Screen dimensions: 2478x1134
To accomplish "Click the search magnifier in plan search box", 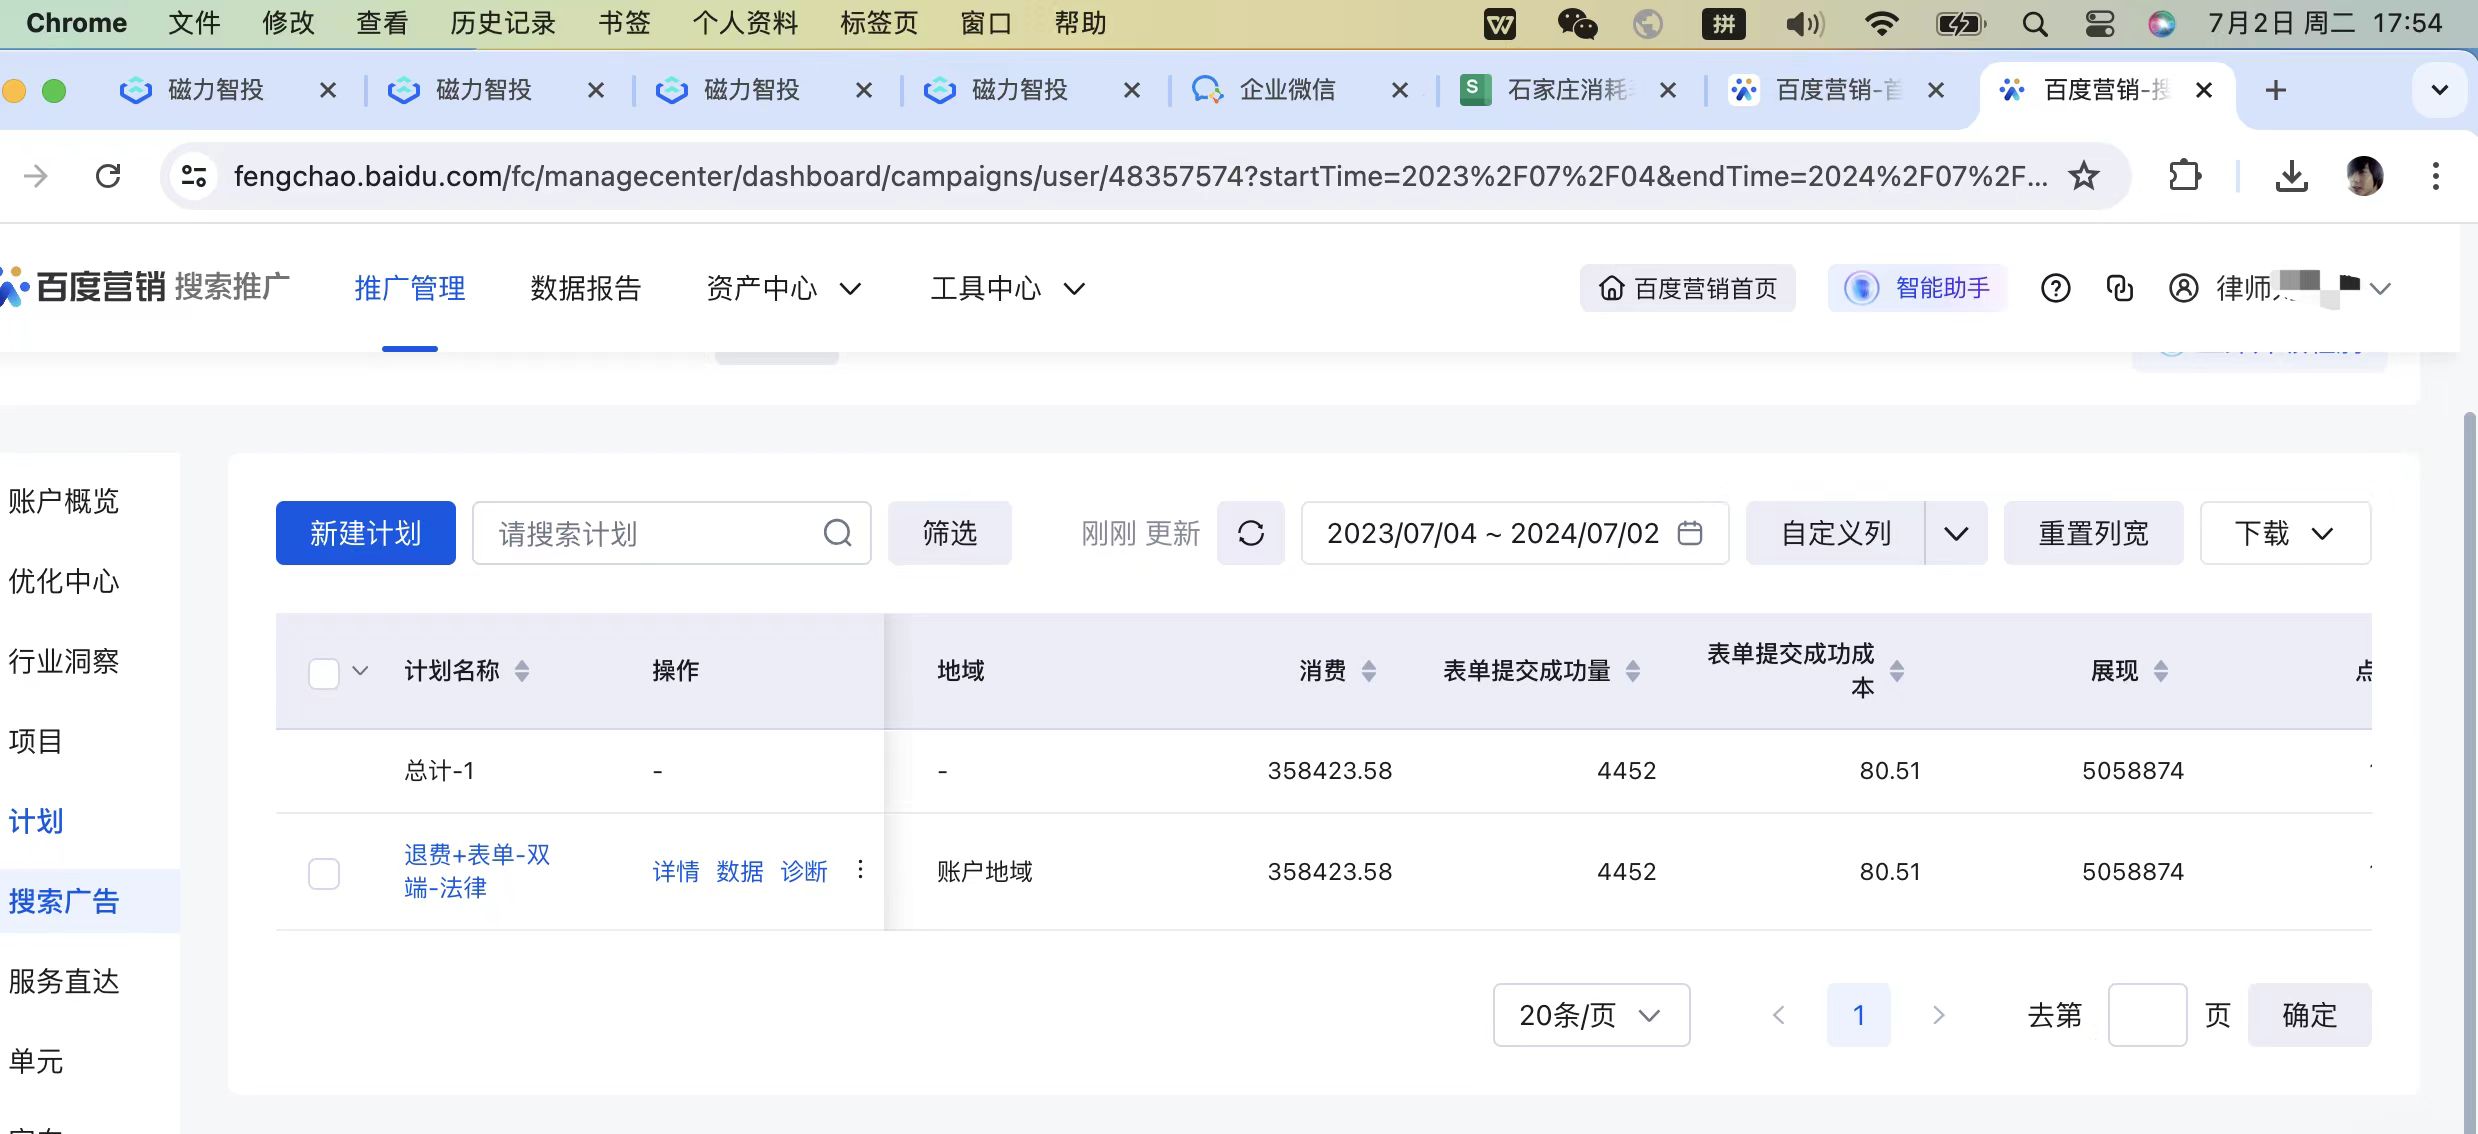I will click(x=837, y=533).
